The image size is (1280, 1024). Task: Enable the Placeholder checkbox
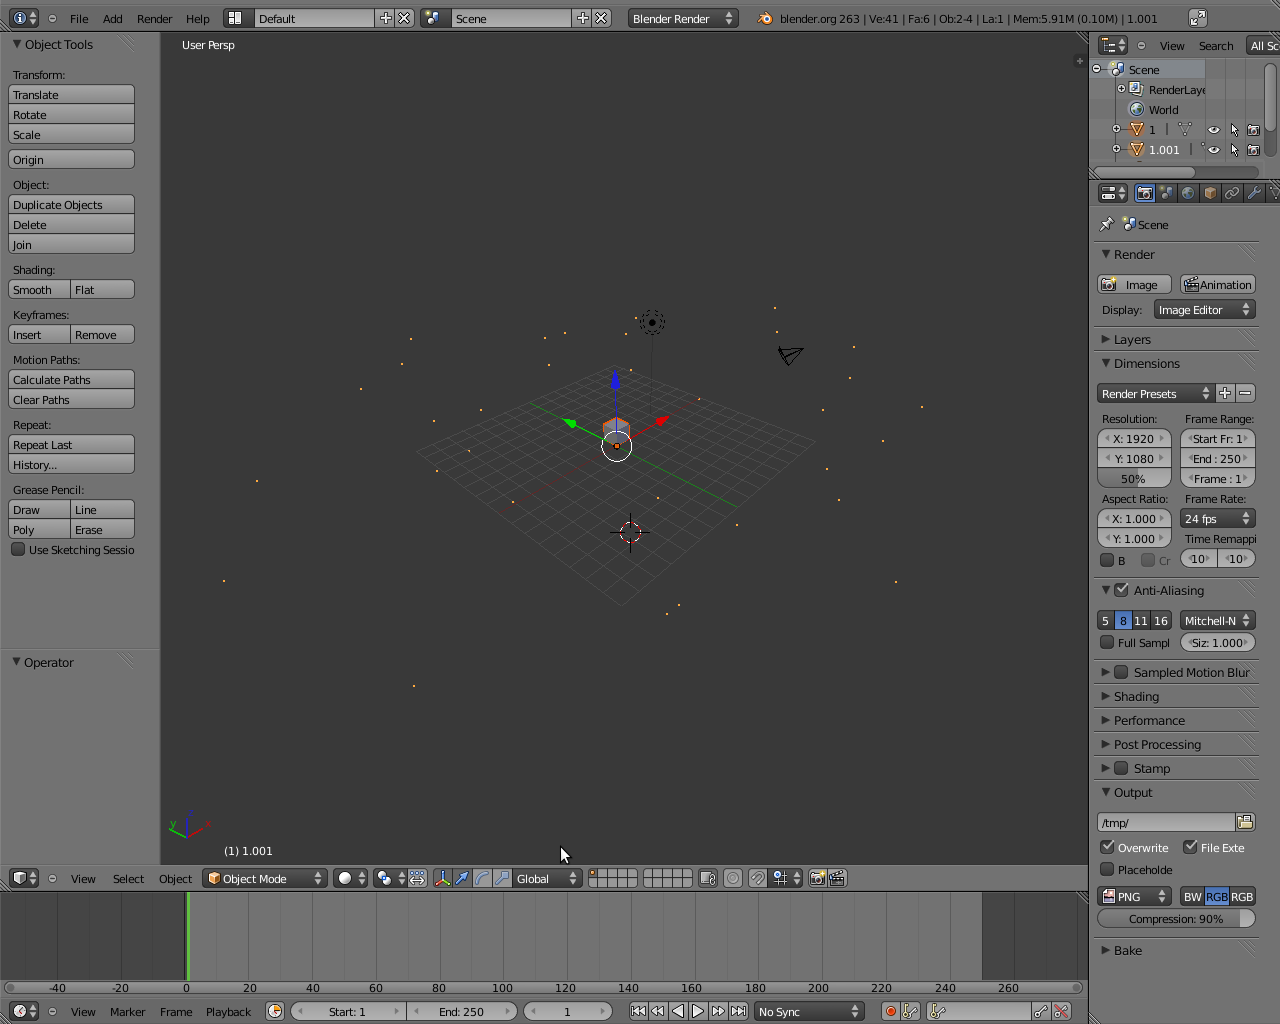(1107, 869)
